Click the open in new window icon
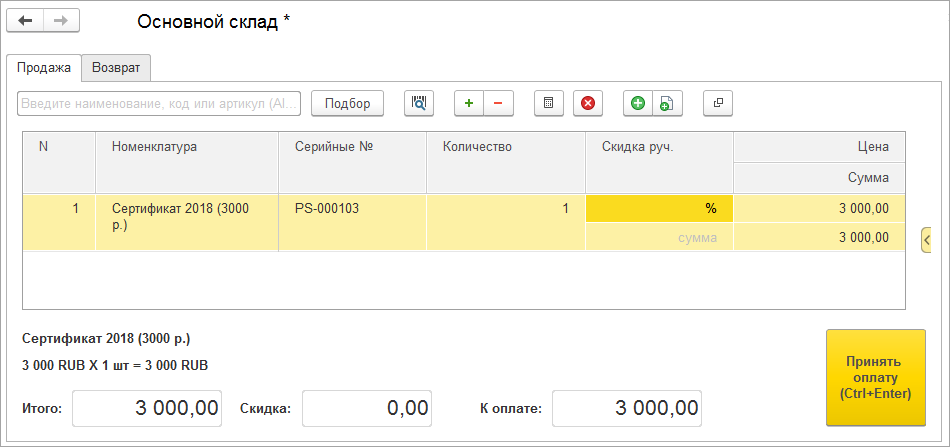 718,103
